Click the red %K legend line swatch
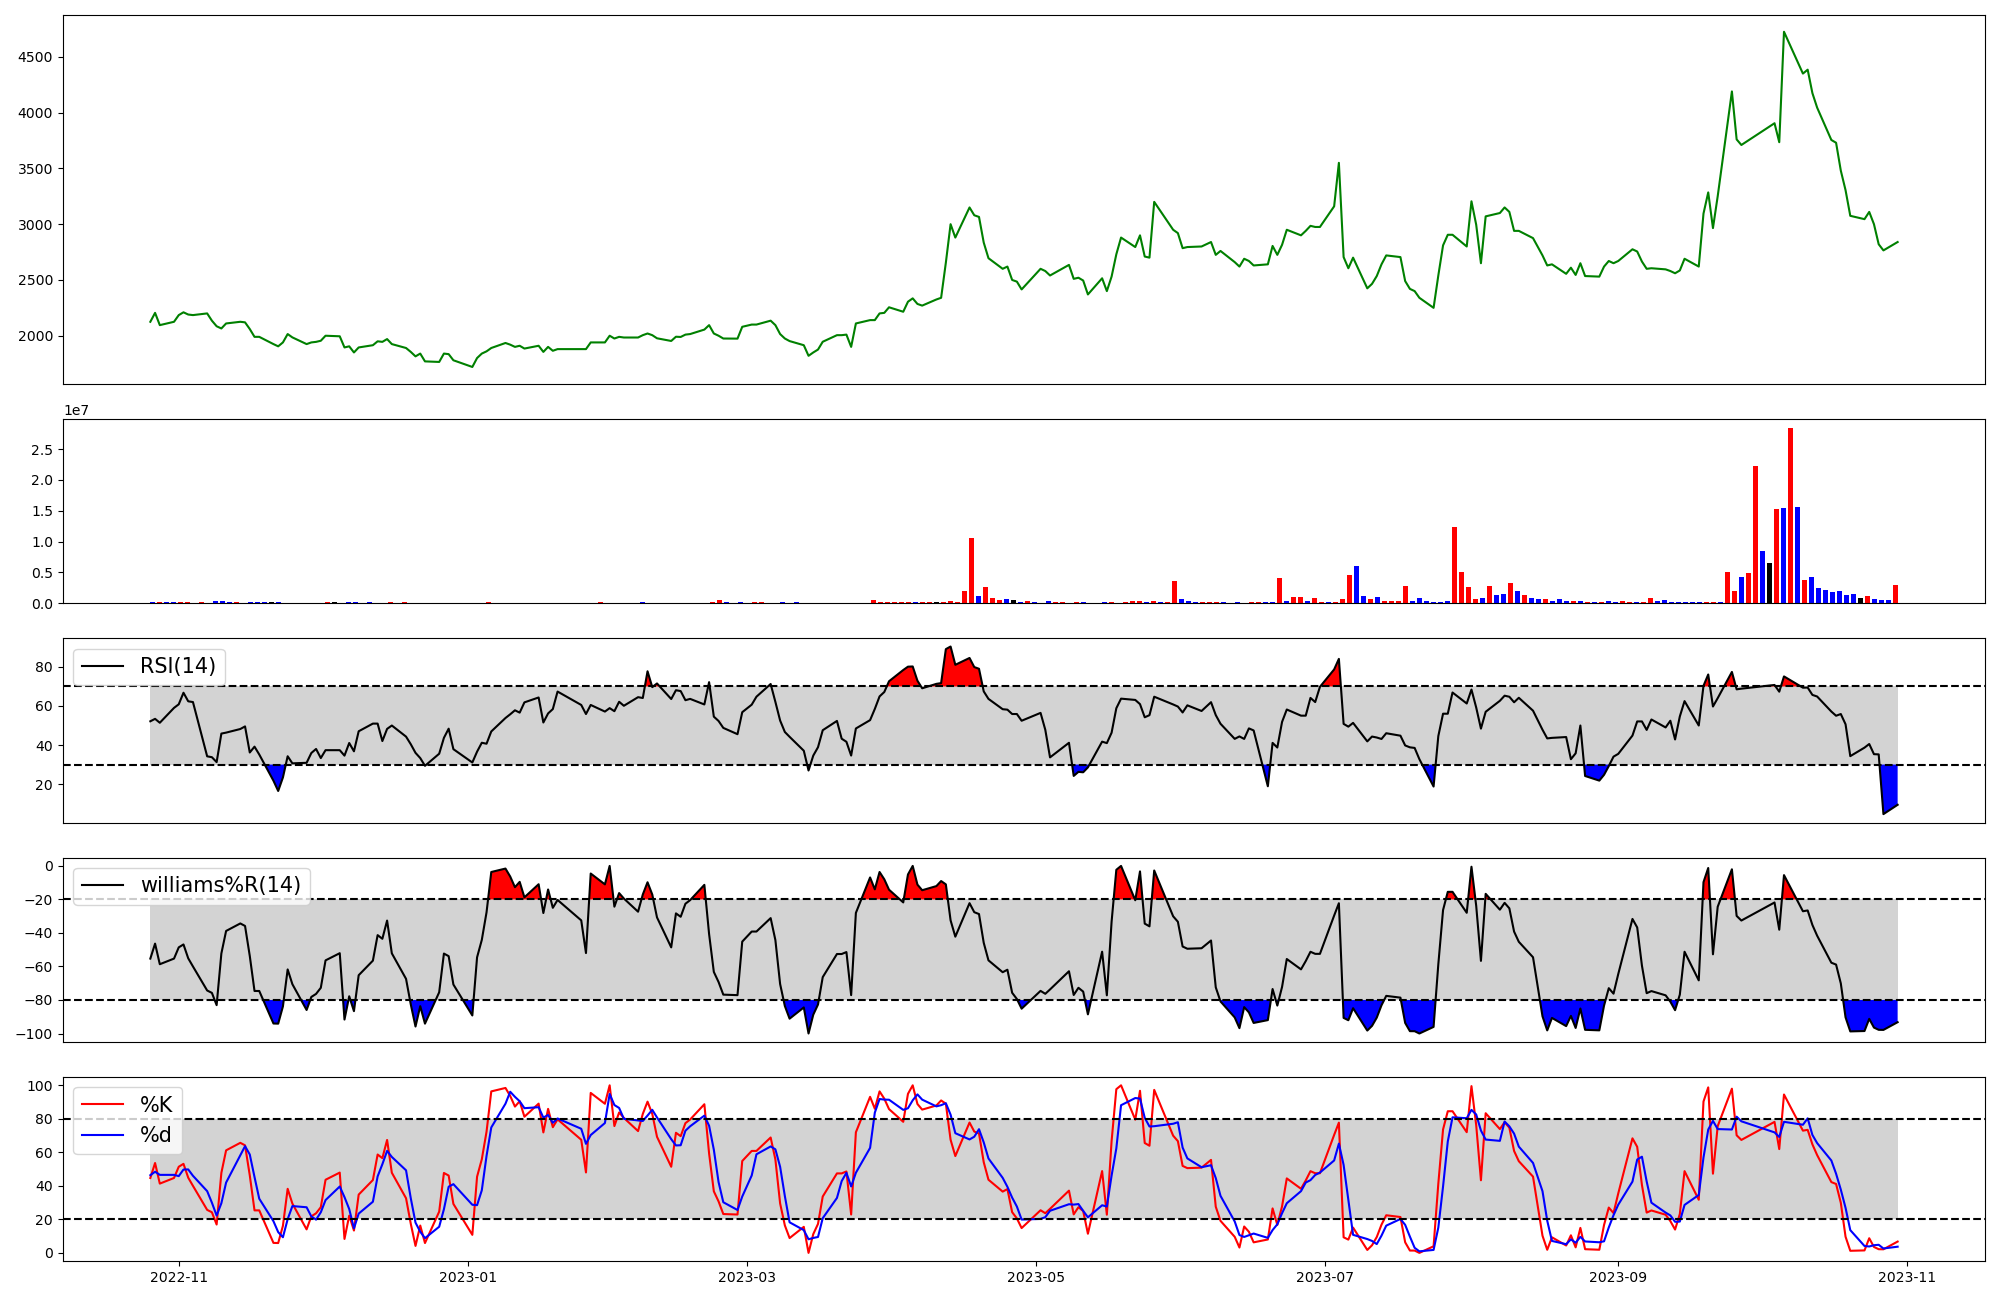2000x1300 pixels. pyautogui.click(x=102, y=1105)
